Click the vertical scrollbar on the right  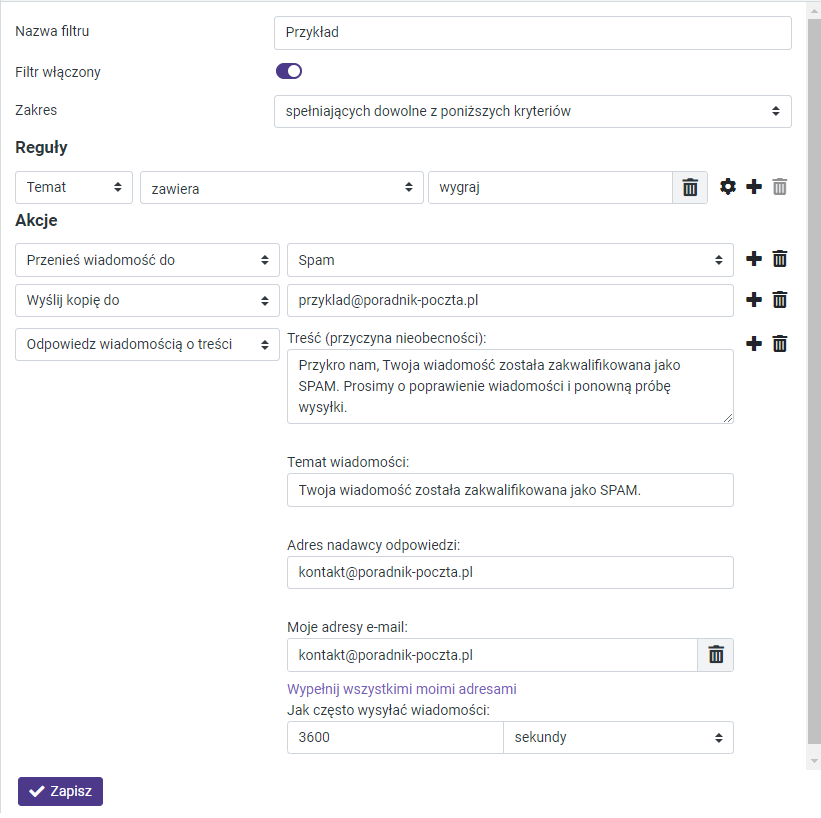[x=813, y=400]
